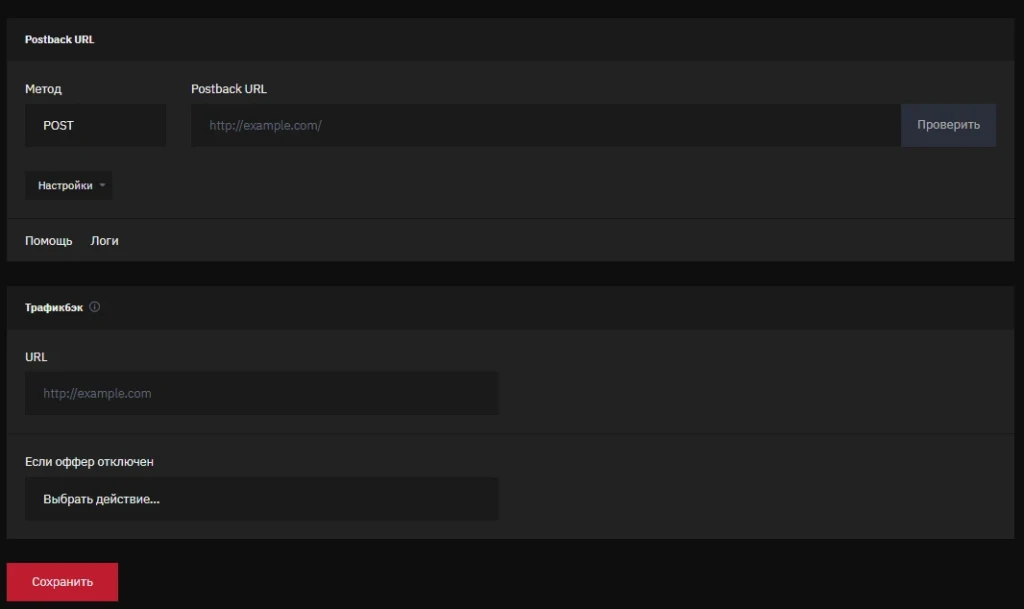
Task: Expand the Настройки dropdown
Action: [x=69, y=185]
